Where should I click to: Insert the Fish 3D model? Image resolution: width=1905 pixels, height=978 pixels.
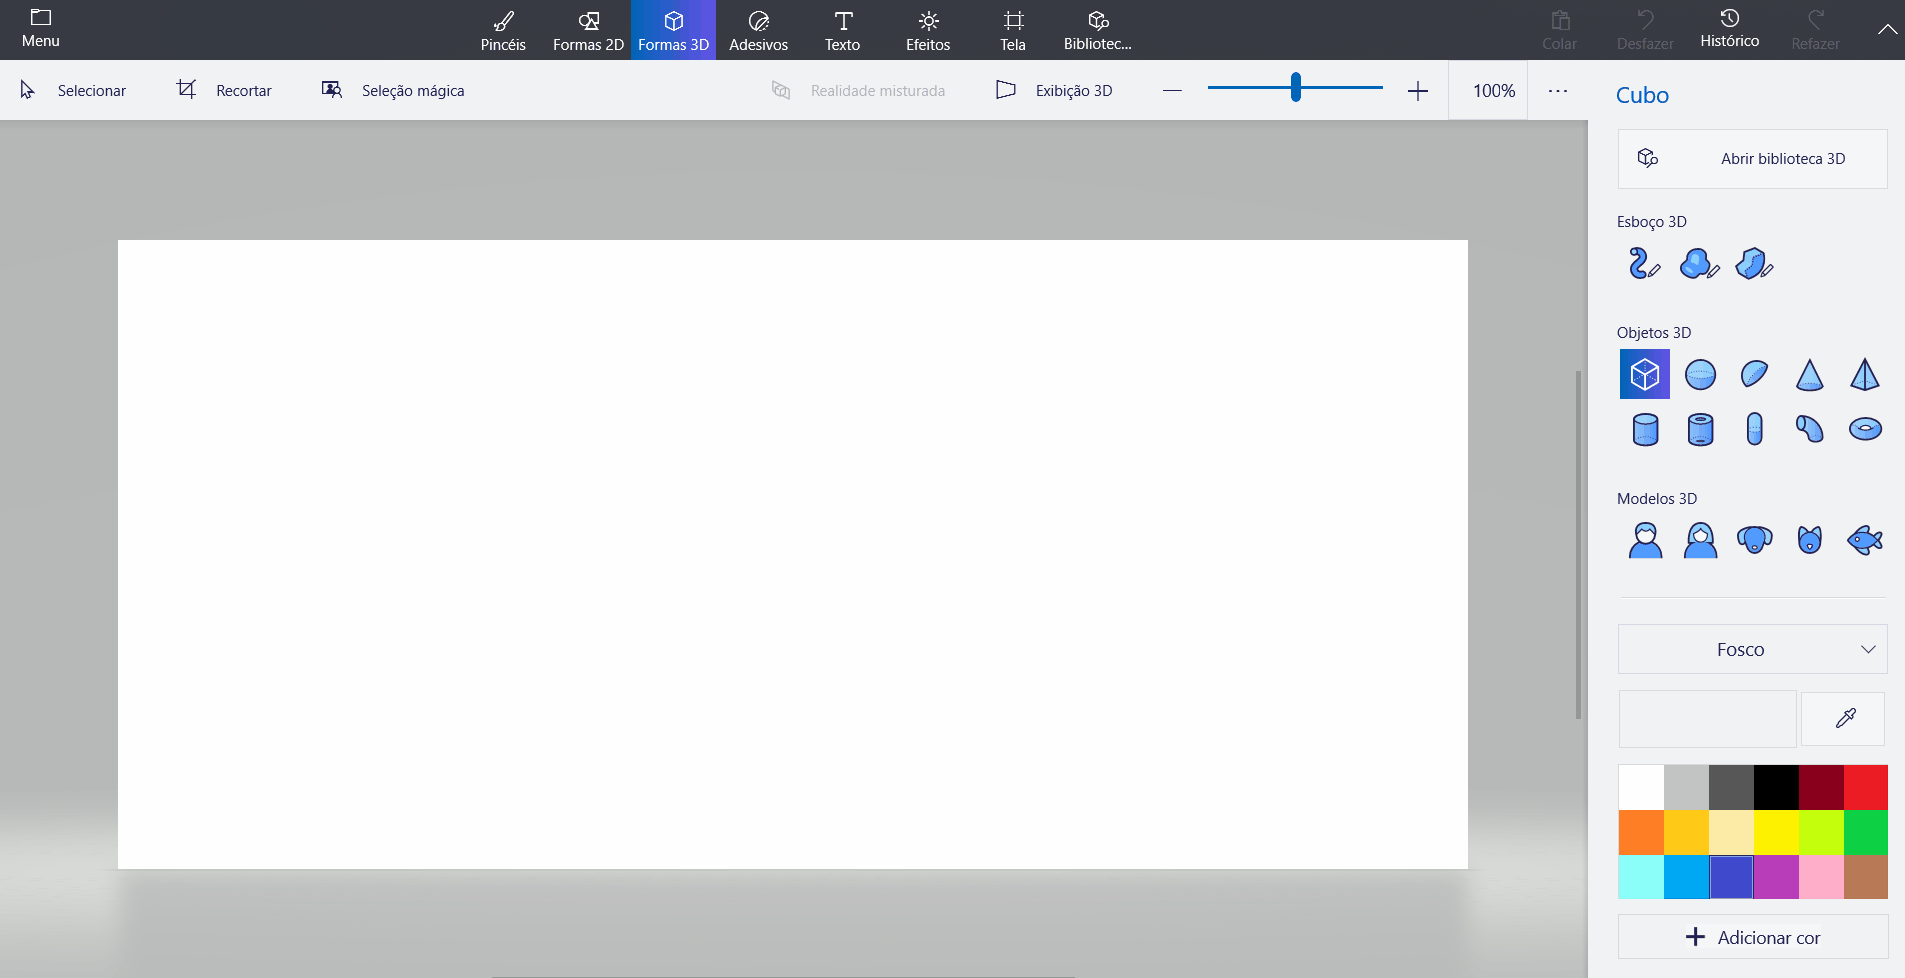[1865, 540]
